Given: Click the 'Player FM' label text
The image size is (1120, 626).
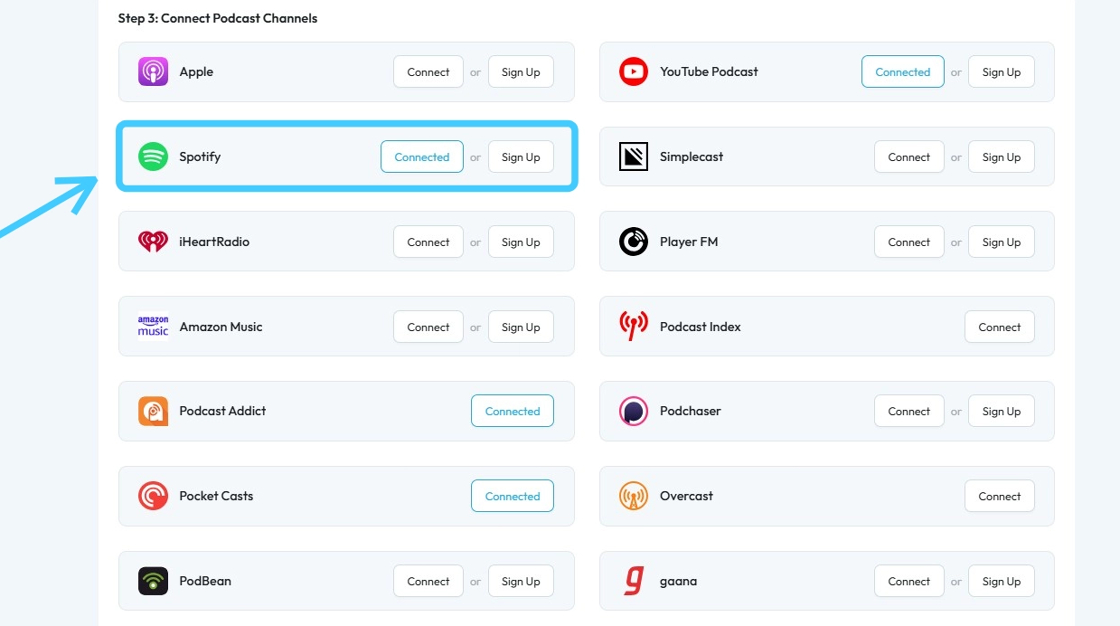Looking at the screenshot, I should (689, 242).
